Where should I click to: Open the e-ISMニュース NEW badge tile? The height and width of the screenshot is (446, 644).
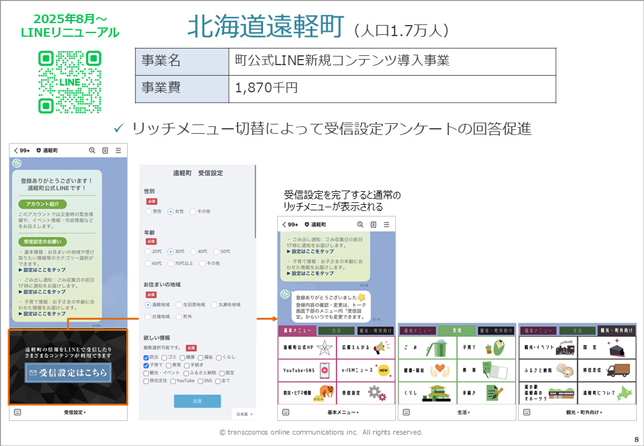[x=366, y=370]
